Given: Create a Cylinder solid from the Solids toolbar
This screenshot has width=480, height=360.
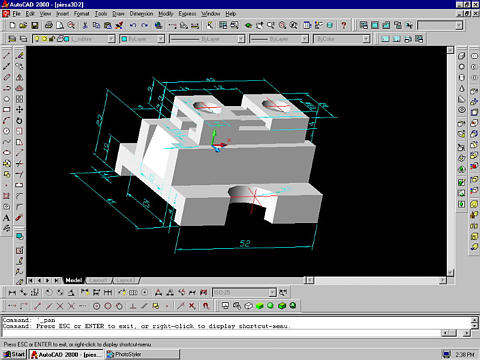Looking at the screenshot, I should tap(462, 78).
